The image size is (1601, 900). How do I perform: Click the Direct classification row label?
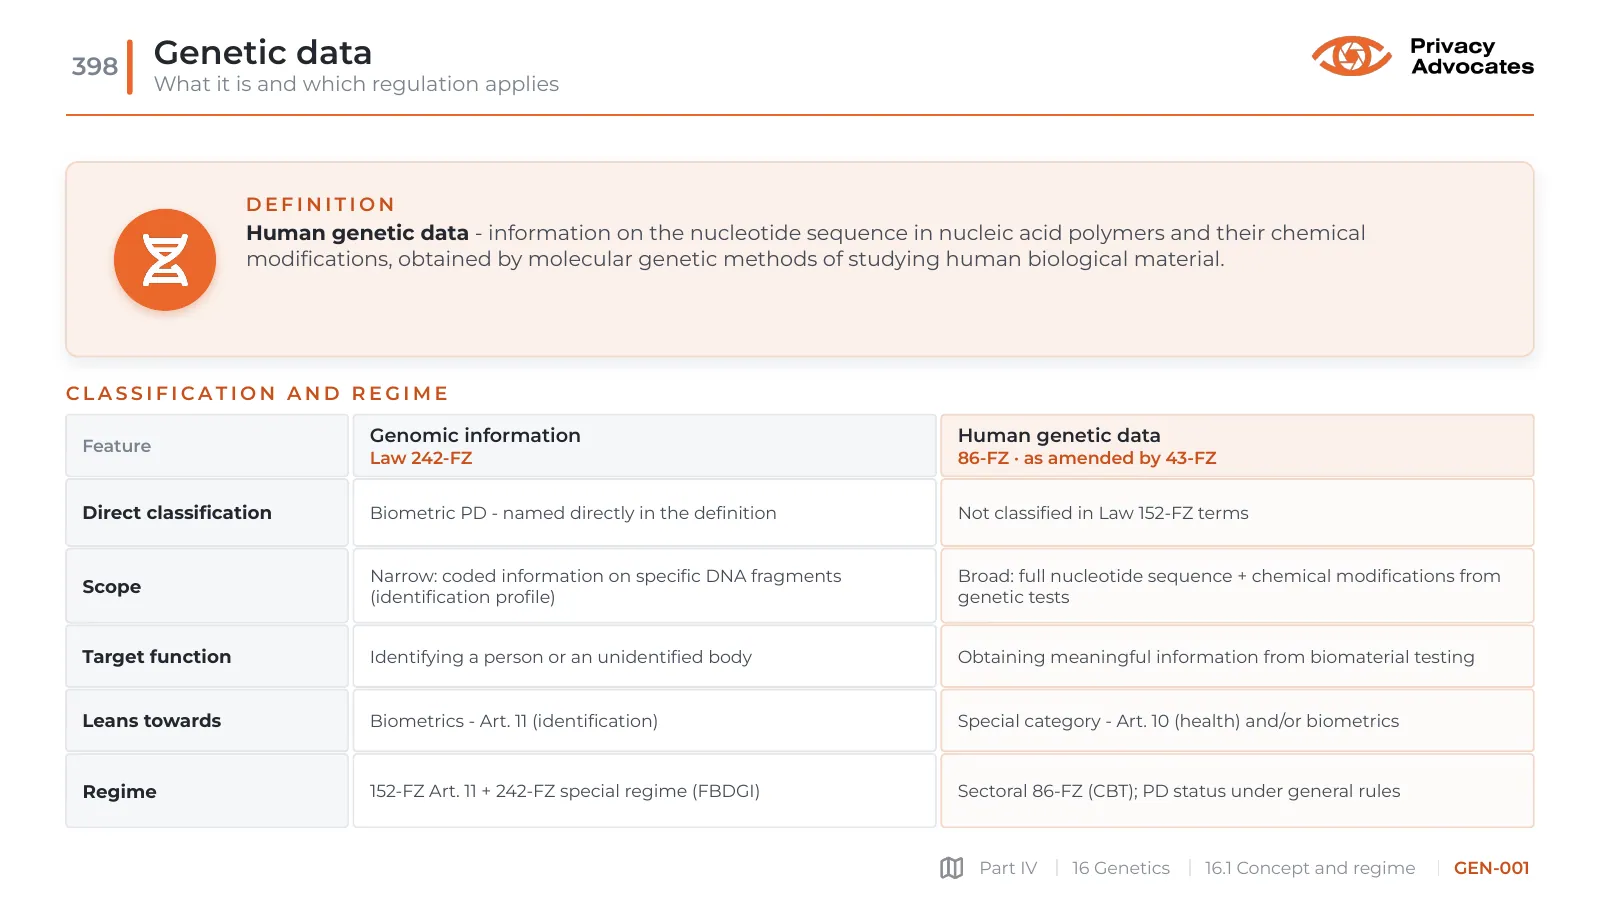pyautogui.click(x=207, y=512)
